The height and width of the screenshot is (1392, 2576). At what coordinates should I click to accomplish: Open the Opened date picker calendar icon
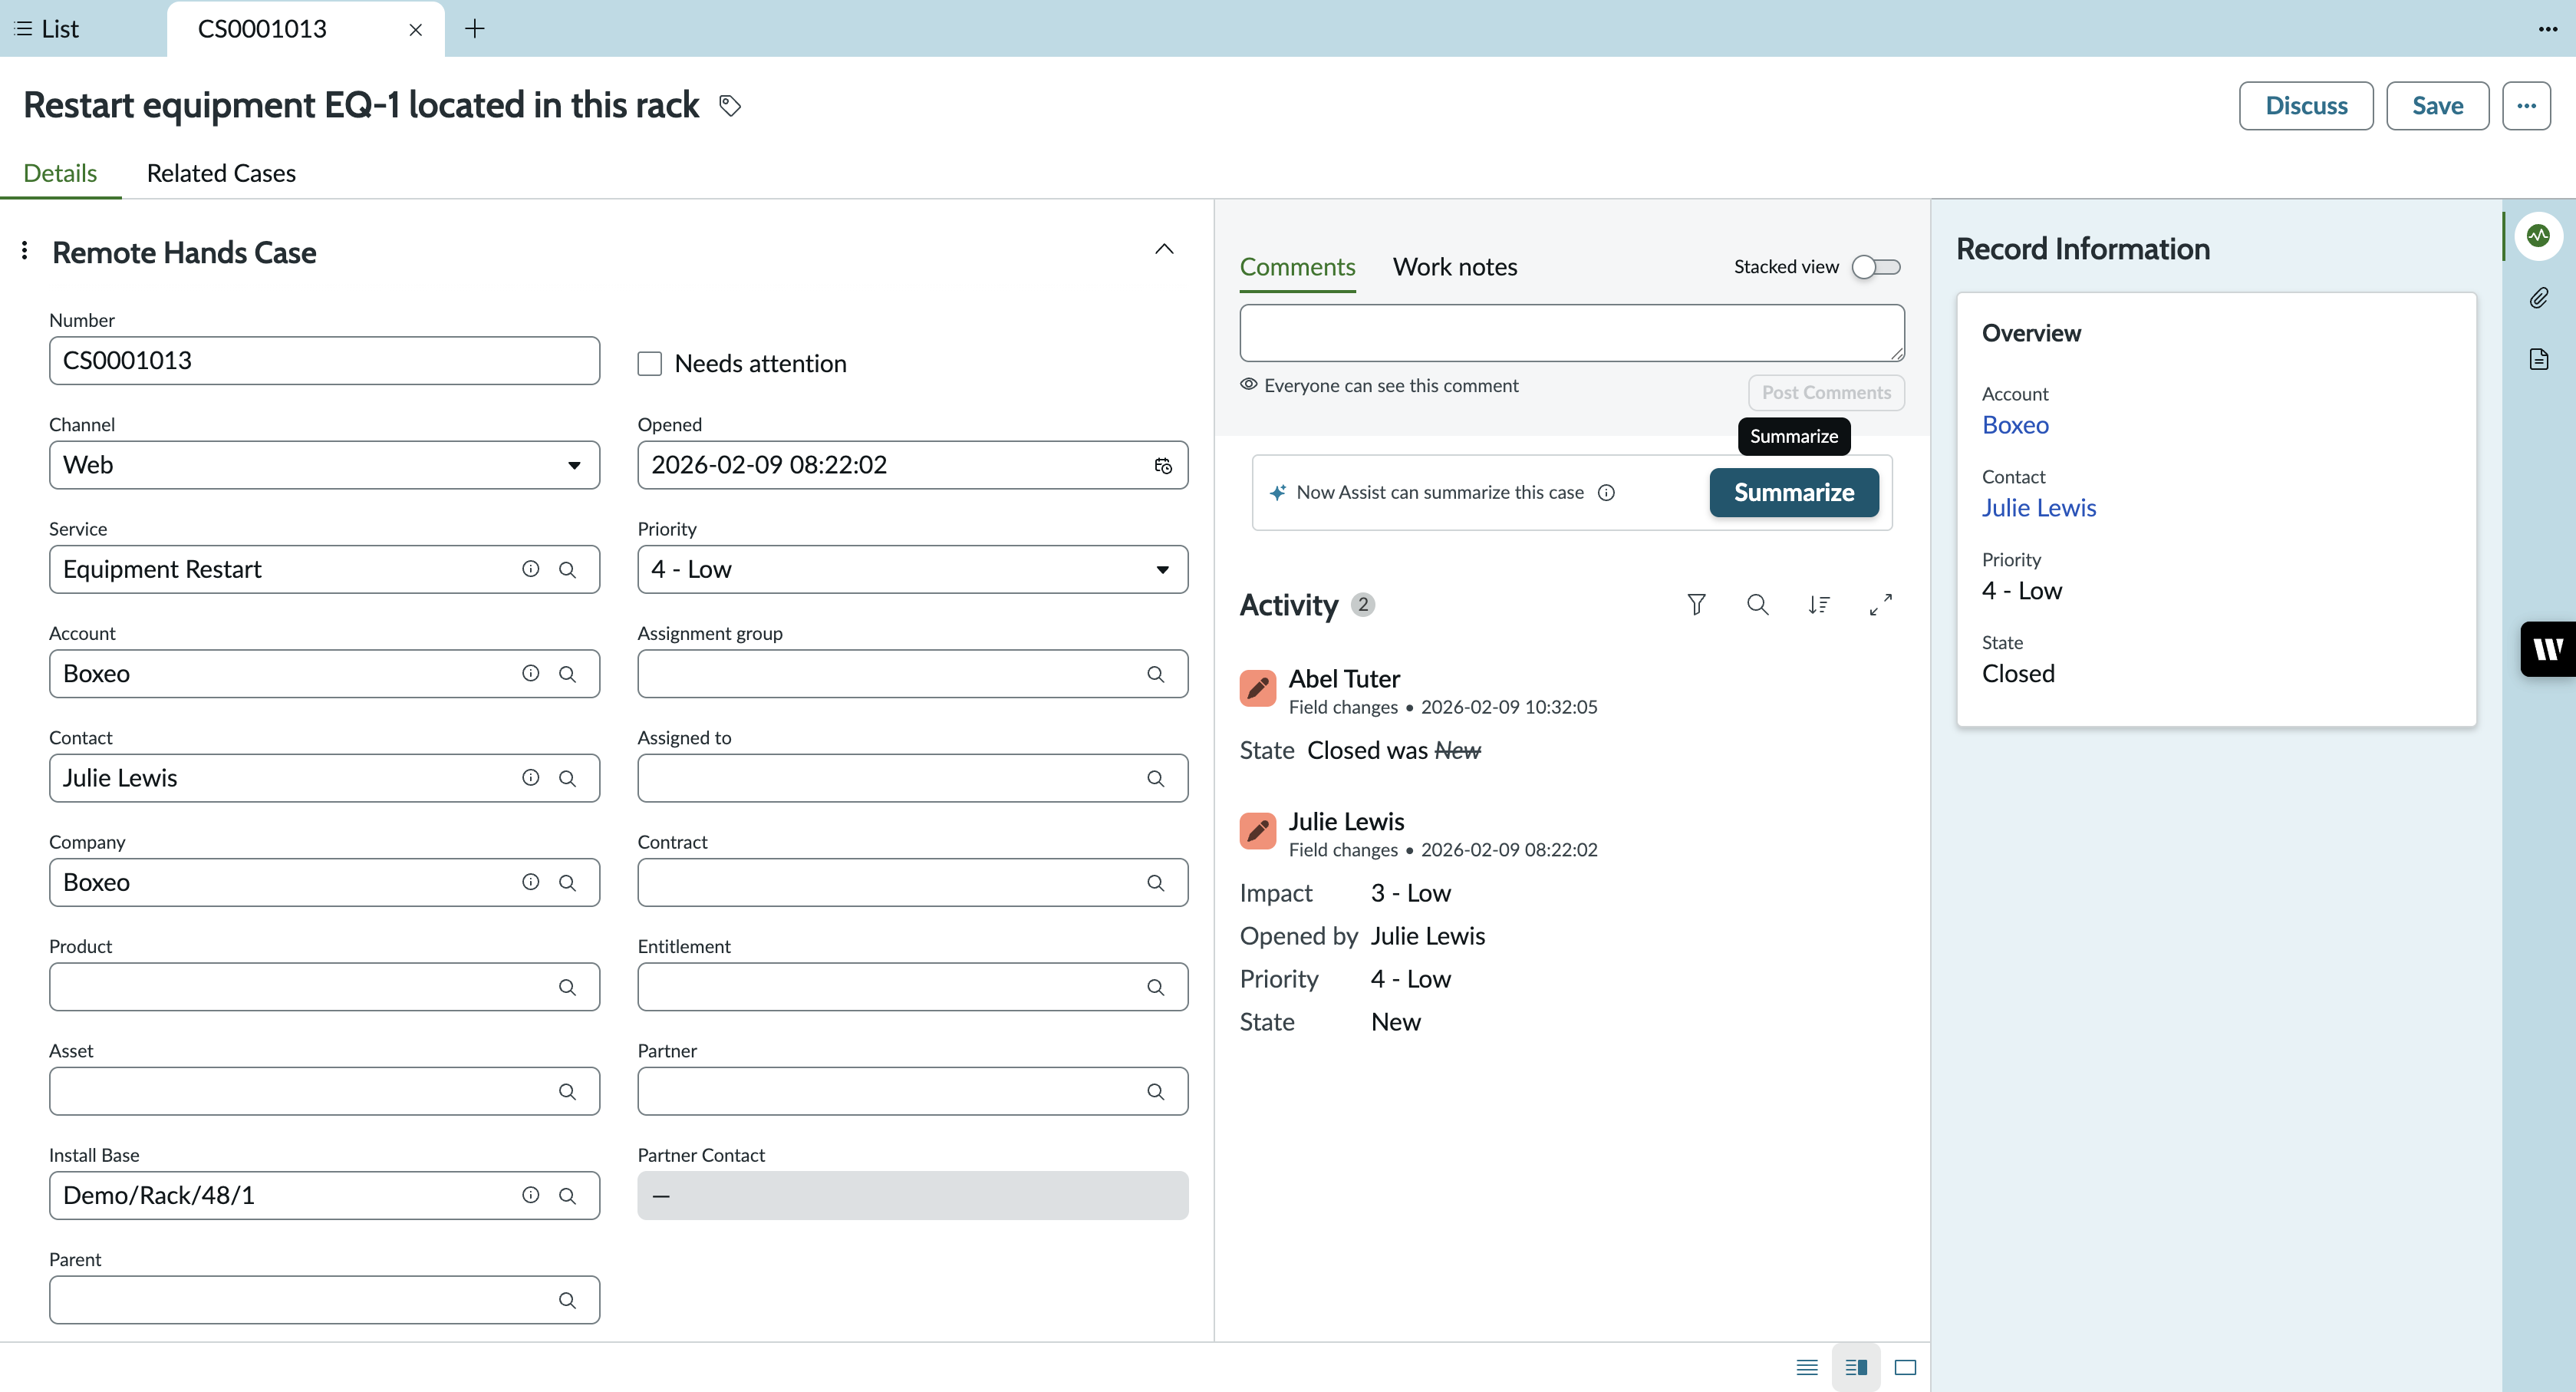[1162, 465]
